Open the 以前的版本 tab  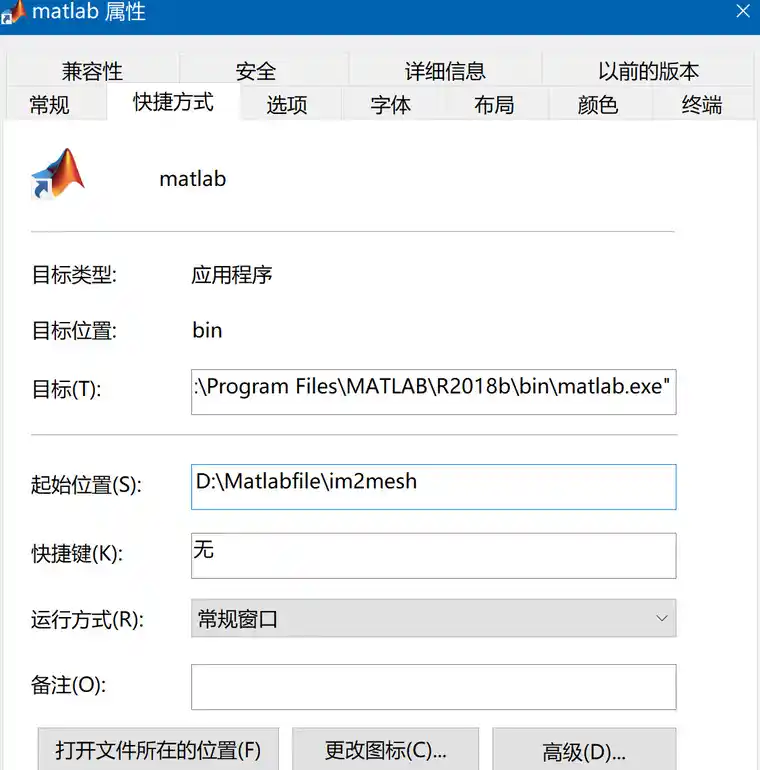point(648,70)
